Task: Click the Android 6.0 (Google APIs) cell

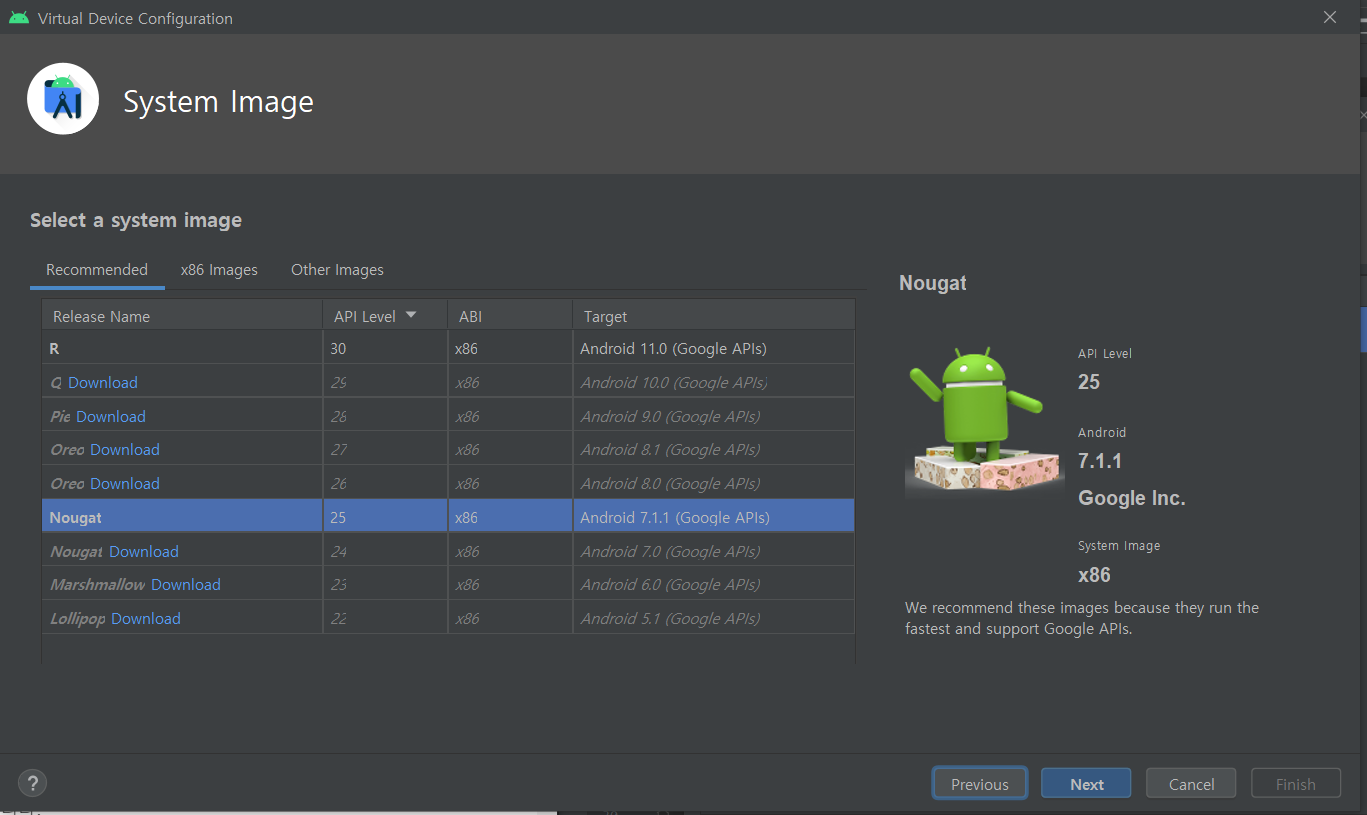Action: click(x=714, y=584)
